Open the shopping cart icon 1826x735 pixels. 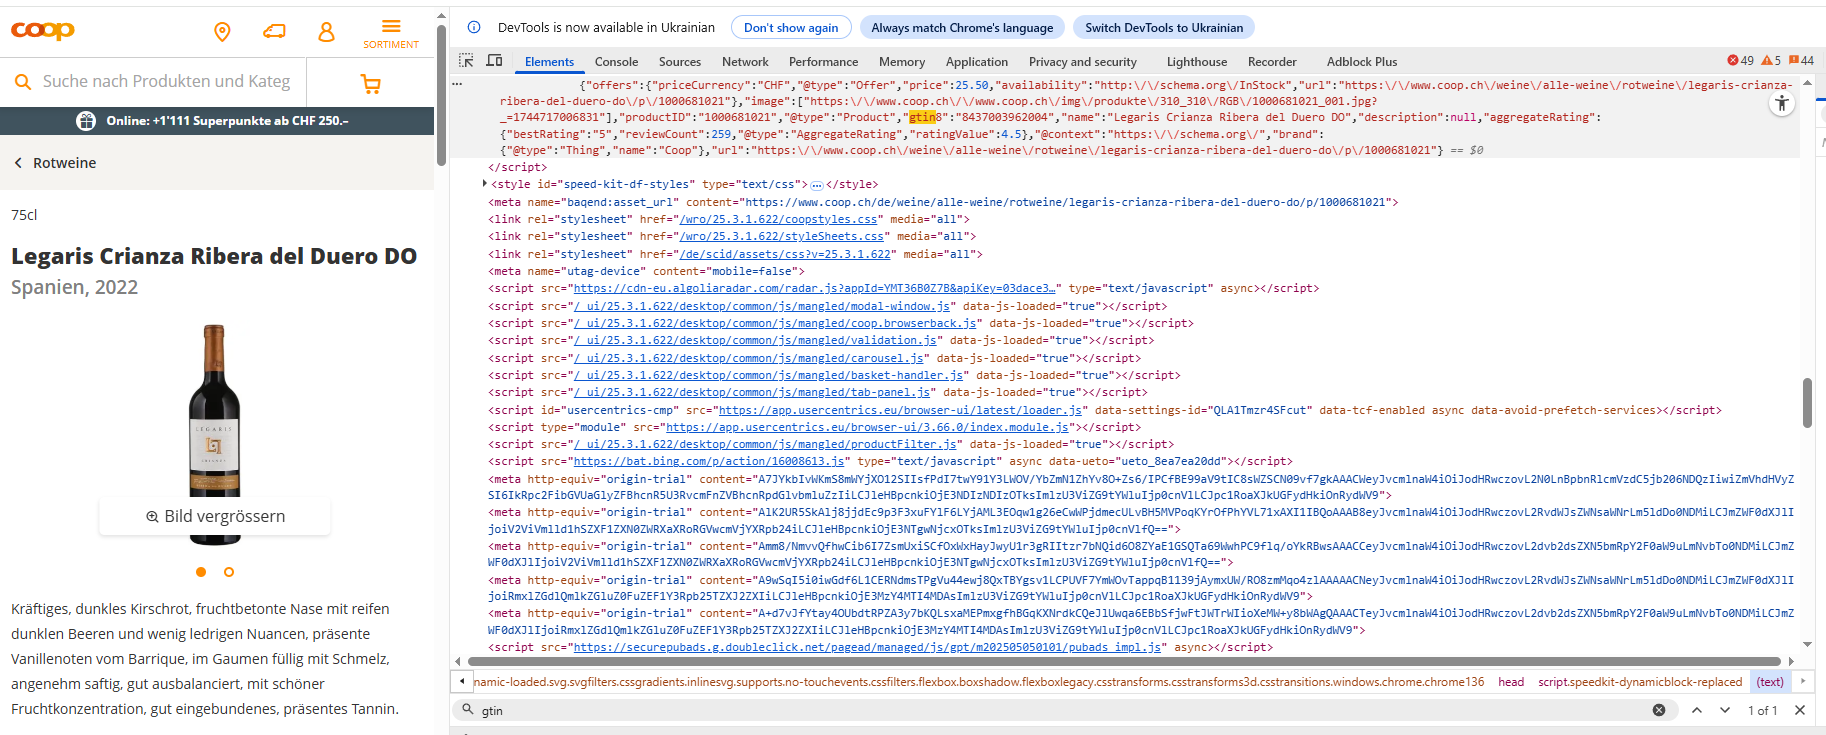click(371, 85)
